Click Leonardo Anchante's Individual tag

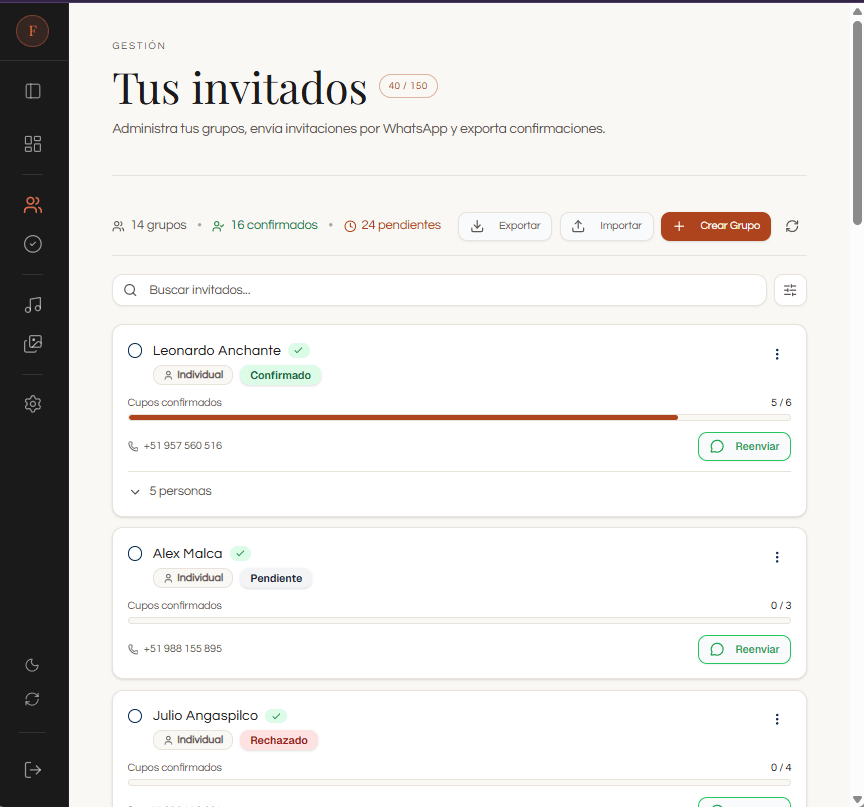[193, 375]
